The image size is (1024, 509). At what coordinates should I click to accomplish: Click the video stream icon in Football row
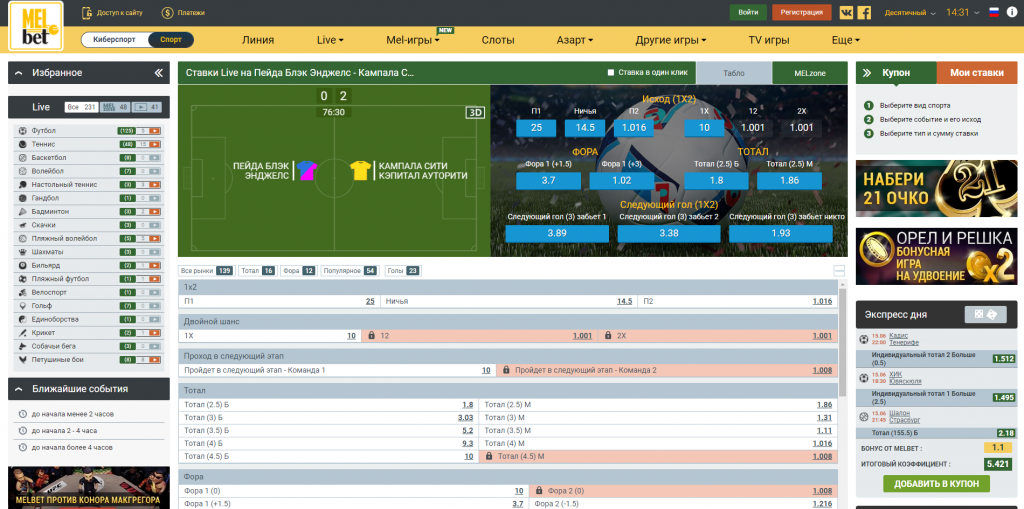coord(155,131)
